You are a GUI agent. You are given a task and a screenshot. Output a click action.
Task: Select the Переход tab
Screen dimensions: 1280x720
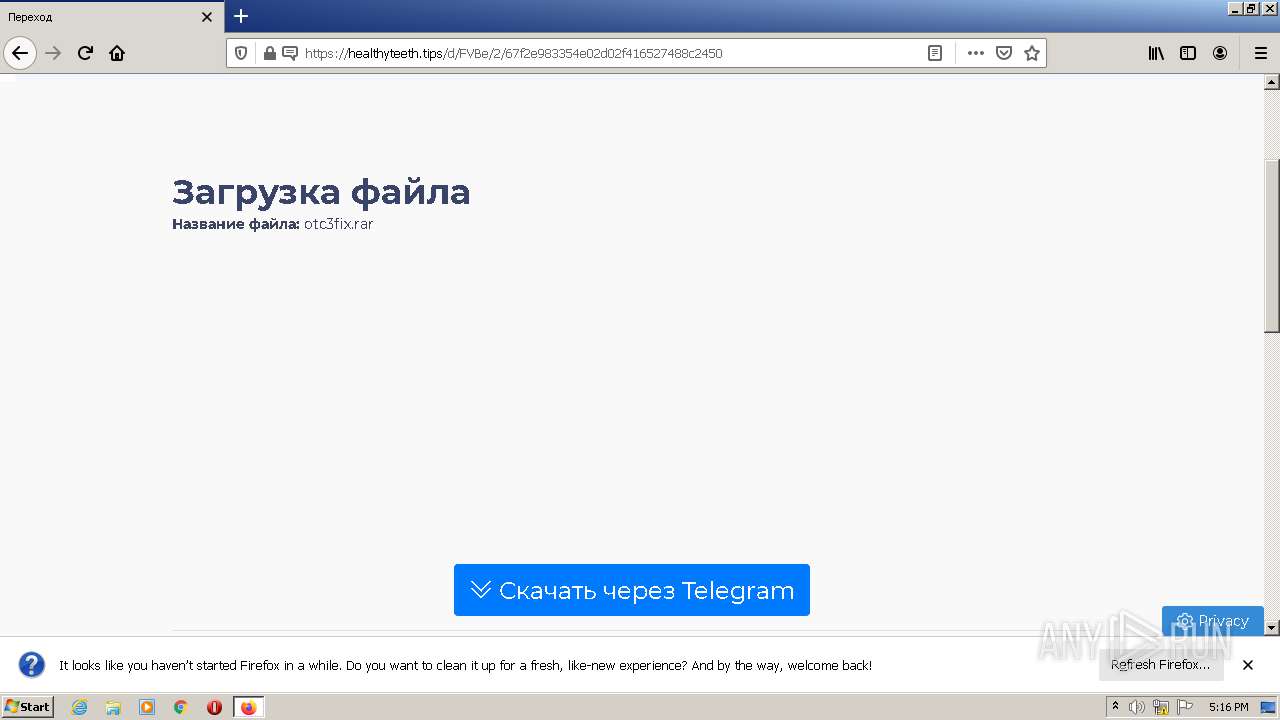[111, 17]
